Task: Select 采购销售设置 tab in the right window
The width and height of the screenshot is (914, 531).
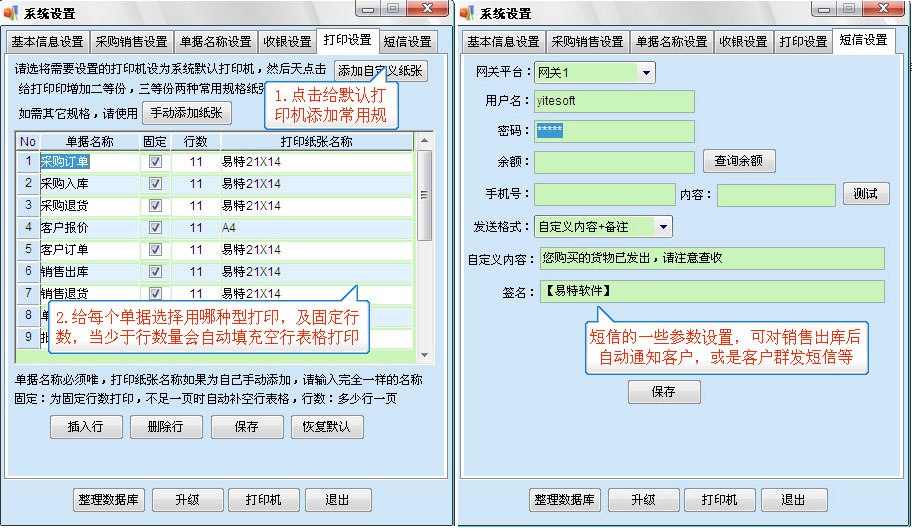Action: coord(587,42)
